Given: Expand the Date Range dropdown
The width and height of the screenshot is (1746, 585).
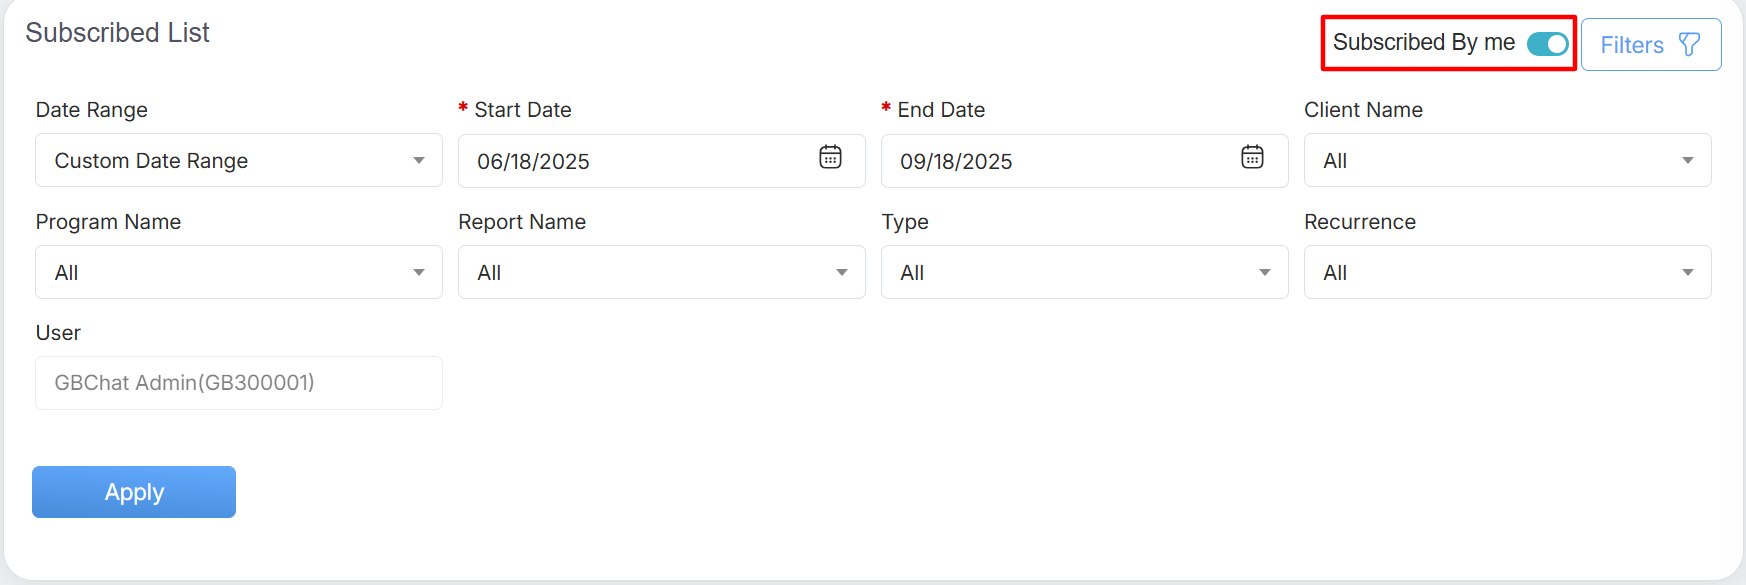Looking at the screenshot, I should [239, 161].
